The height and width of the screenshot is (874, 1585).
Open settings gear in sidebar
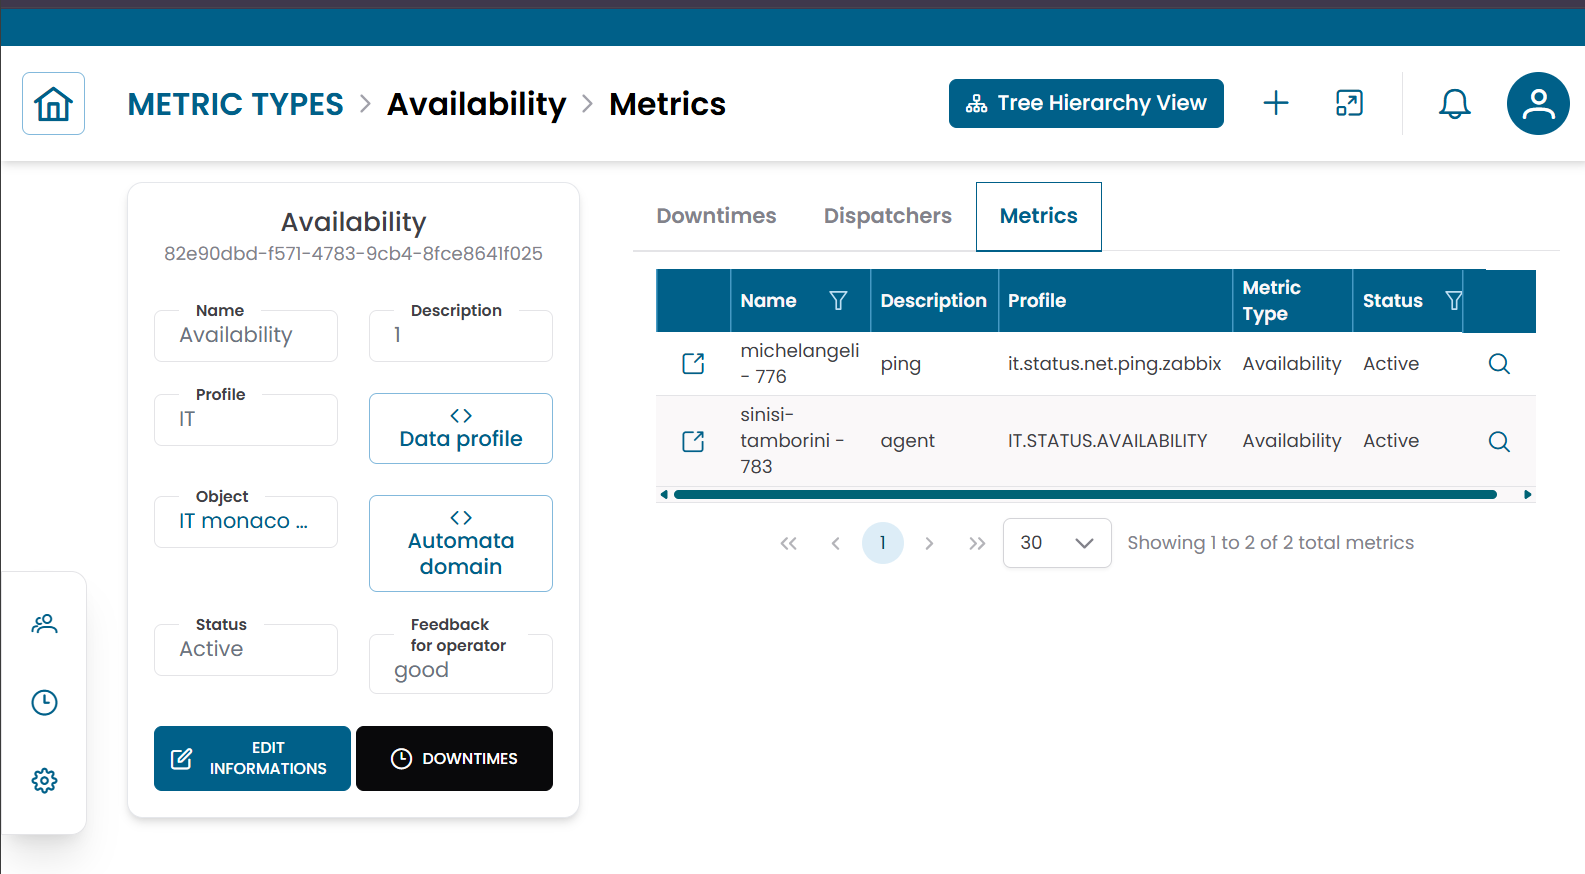coord(44,780)
